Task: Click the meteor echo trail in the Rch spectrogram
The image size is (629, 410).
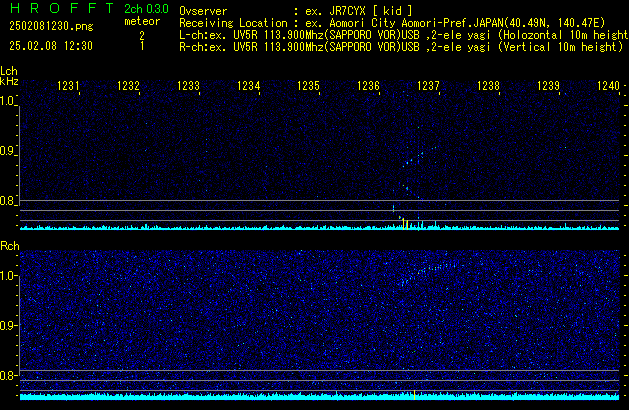Action: [429, 273]
